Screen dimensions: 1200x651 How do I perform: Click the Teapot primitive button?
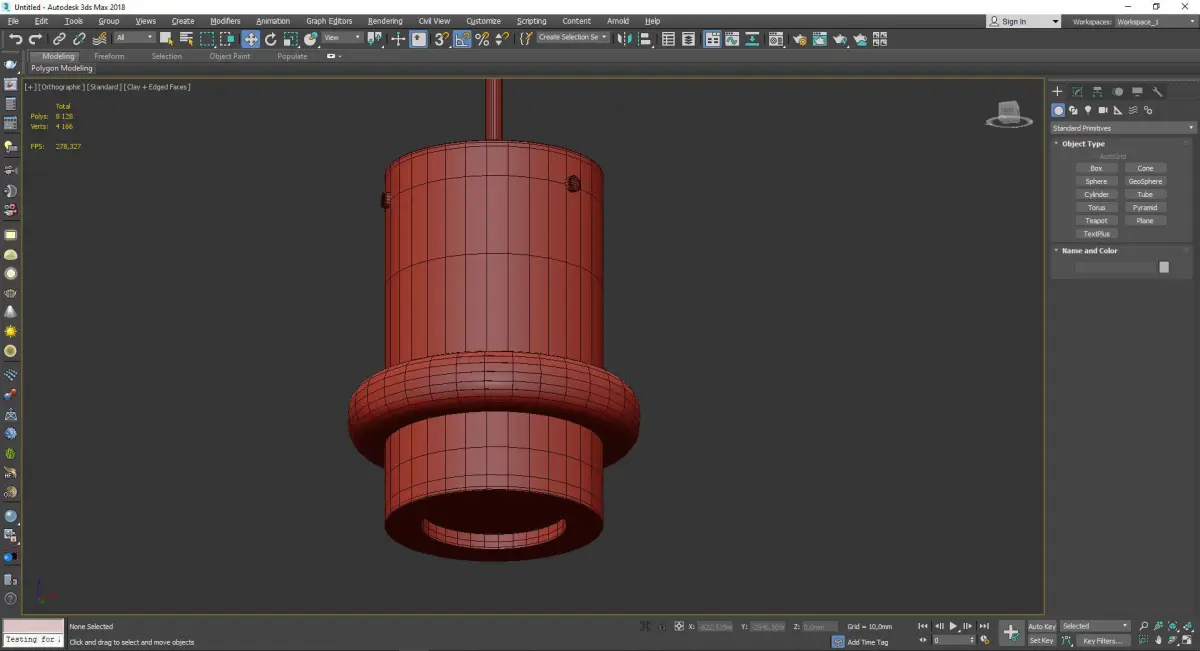coord(1096,220)
